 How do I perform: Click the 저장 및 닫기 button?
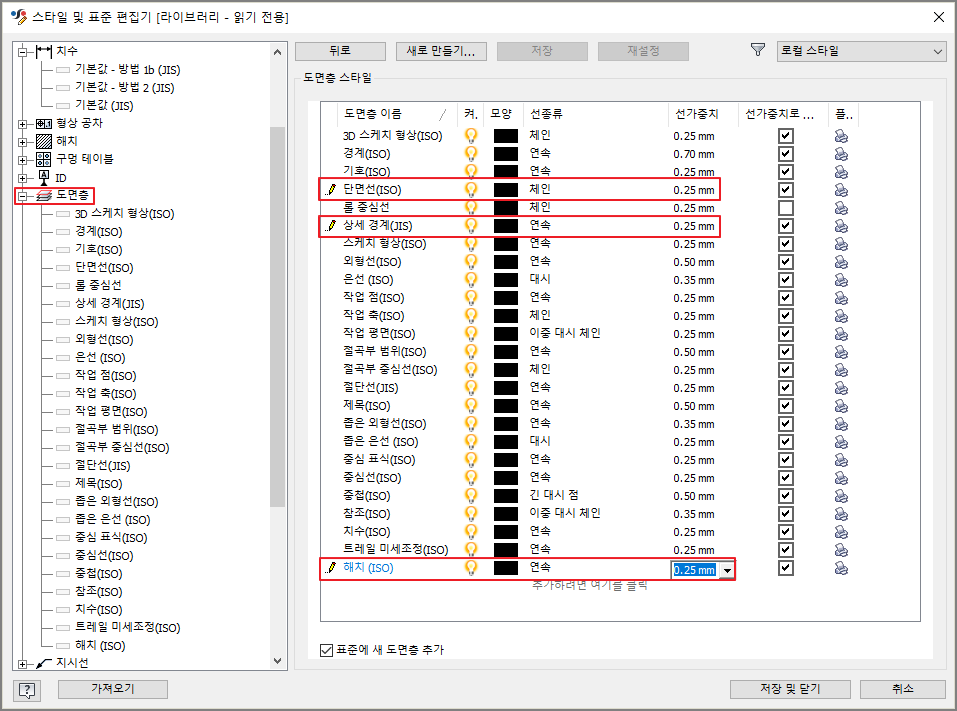[790, 689]
